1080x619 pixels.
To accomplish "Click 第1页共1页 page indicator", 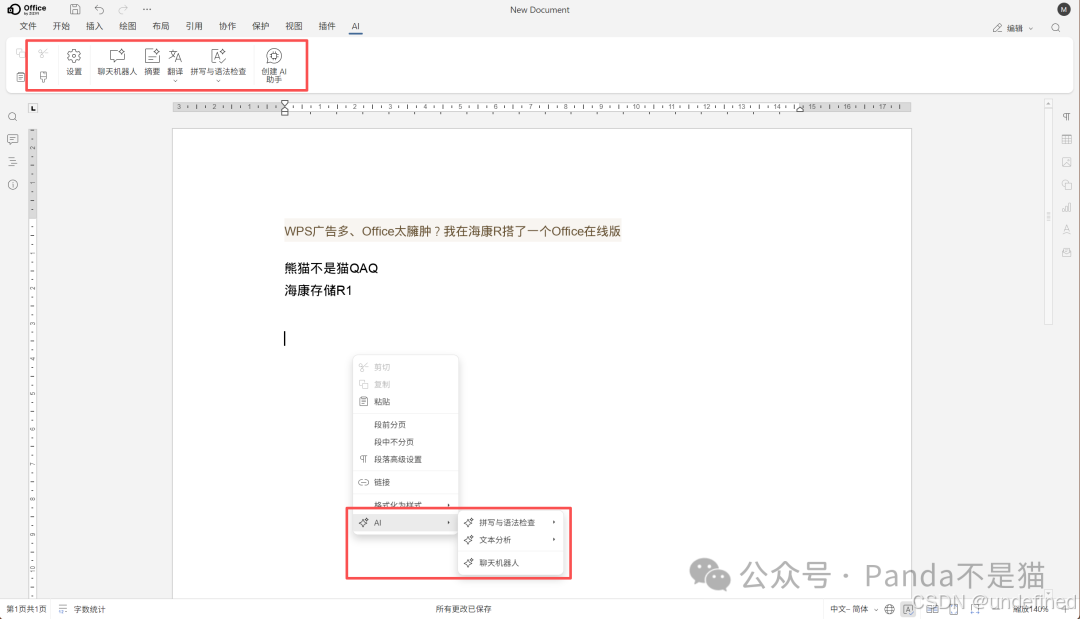I will pos(26,609).
